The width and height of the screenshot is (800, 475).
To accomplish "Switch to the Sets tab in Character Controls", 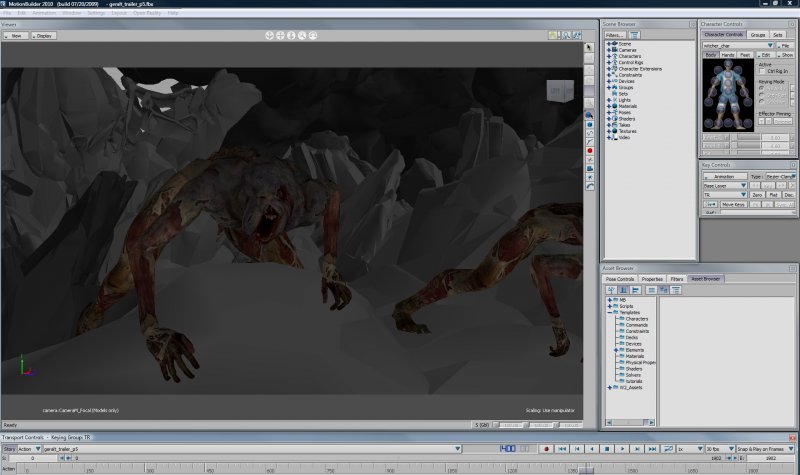I will (778, 35).
